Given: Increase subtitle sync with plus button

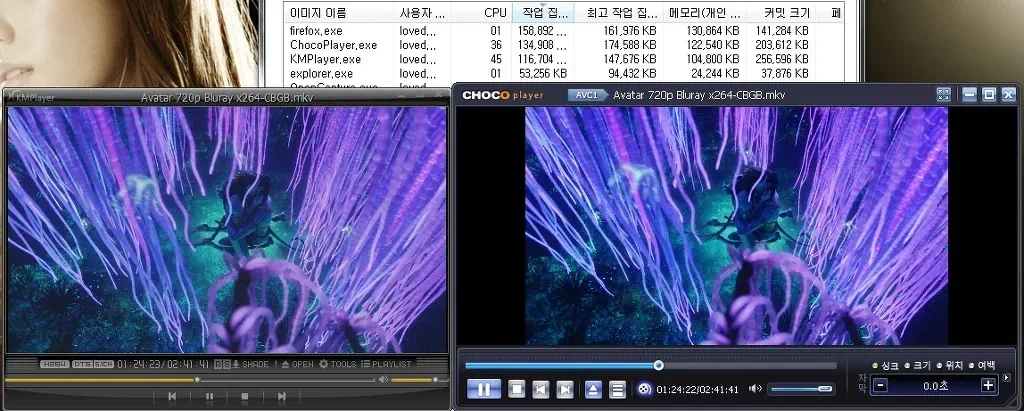Looking at the screenshot, I should (988, 385).
